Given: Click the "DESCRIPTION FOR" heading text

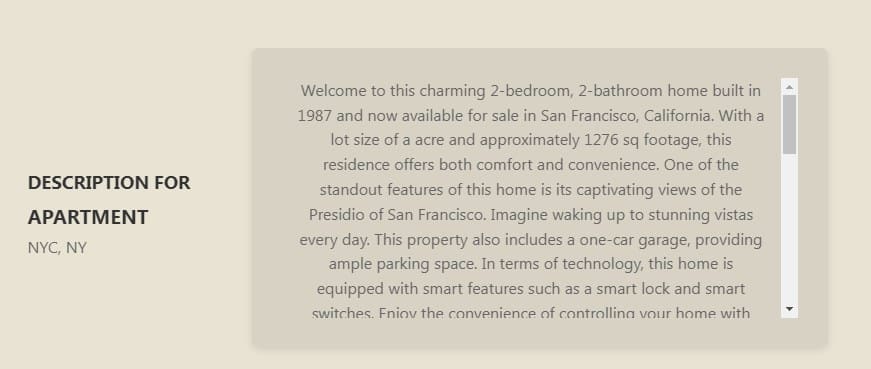Looking at the screenshot, I should 109,182.
